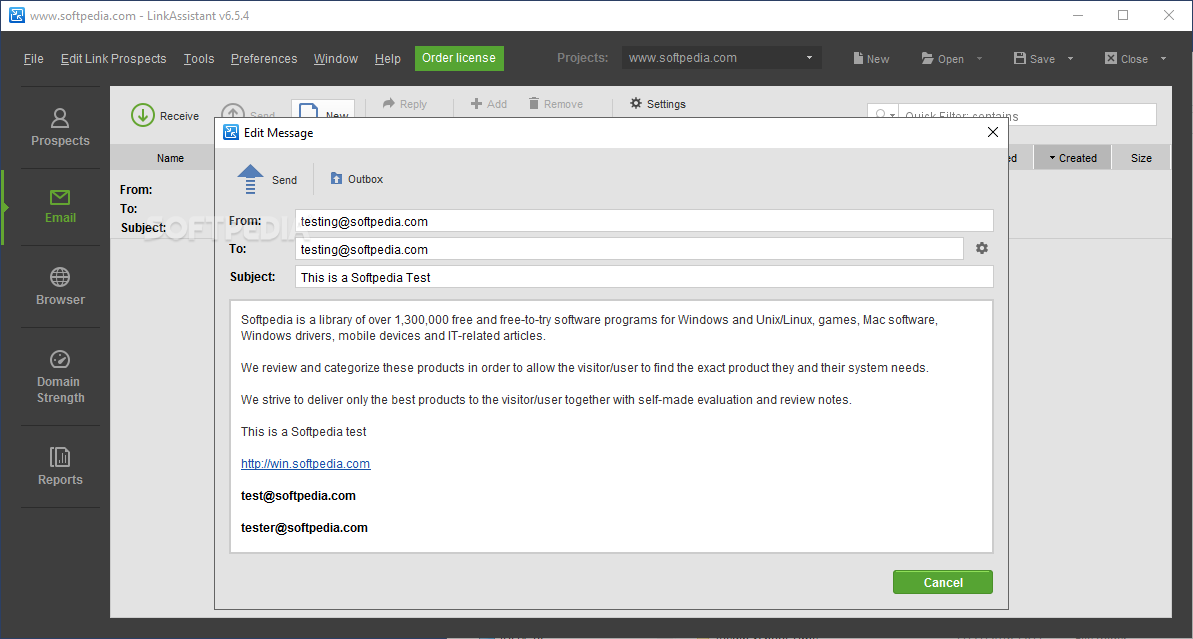This screenshot has width=1193, height=639.
Task: Expand the Open button dropdown arrow
Action: tap(979, 59)
